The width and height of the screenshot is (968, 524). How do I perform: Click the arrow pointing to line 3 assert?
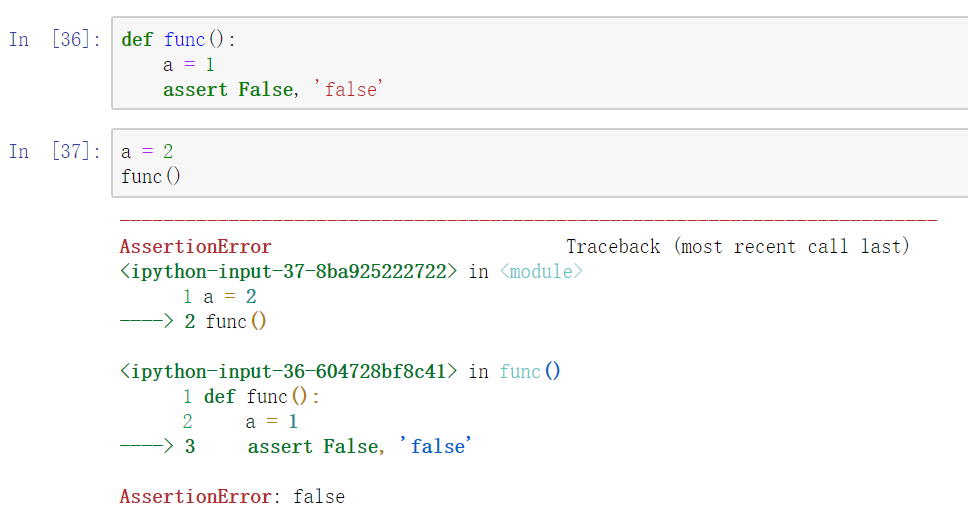146,446
